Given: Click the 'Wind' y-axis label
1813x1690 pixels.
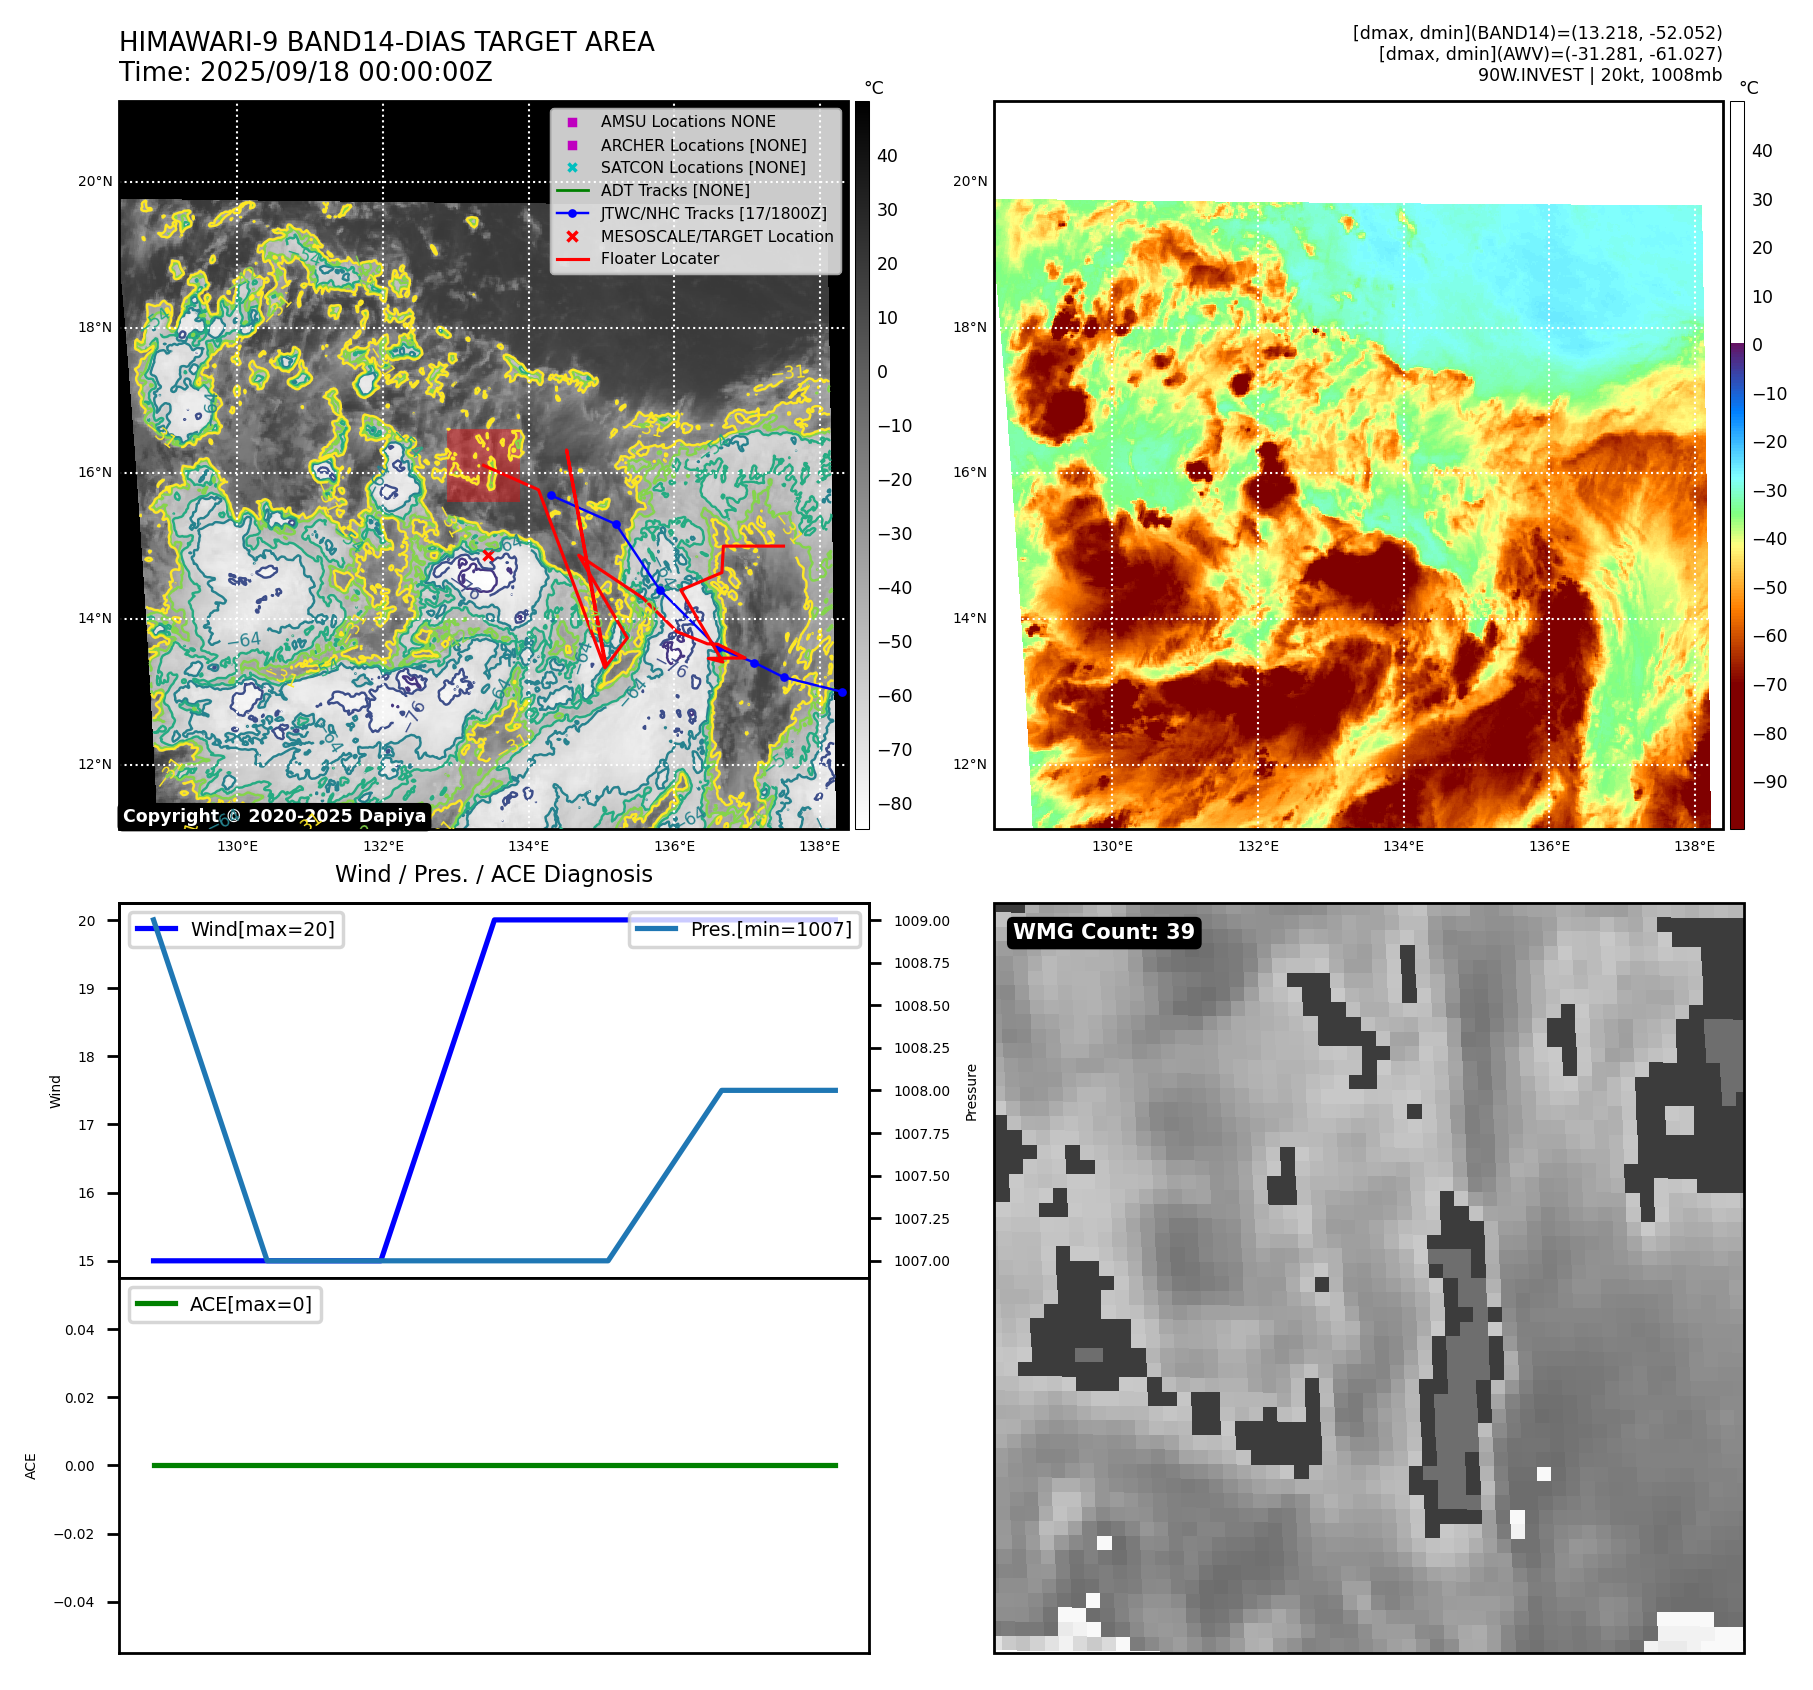Looking at the screenshot, I should 55,1092.
